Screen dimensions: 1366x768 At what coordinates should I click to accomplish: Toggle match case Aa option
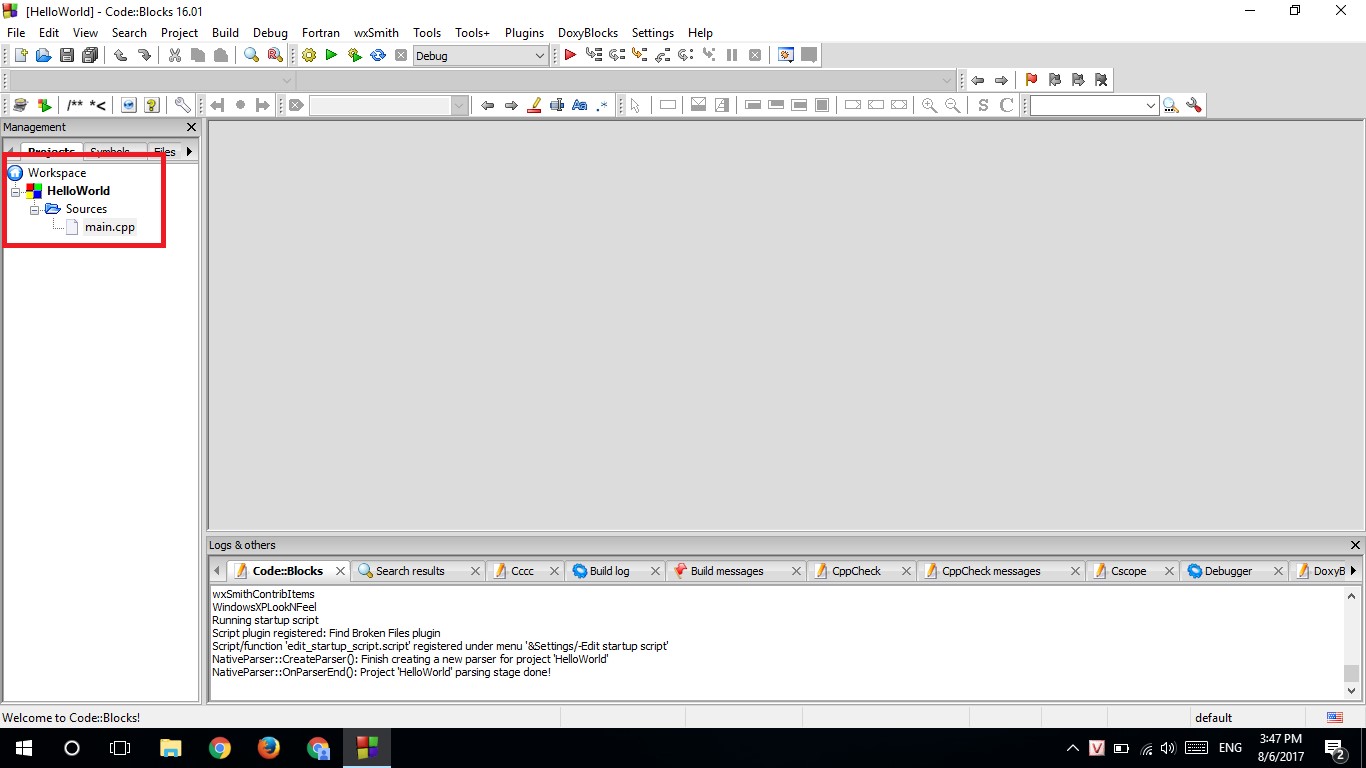pos(579,105)
